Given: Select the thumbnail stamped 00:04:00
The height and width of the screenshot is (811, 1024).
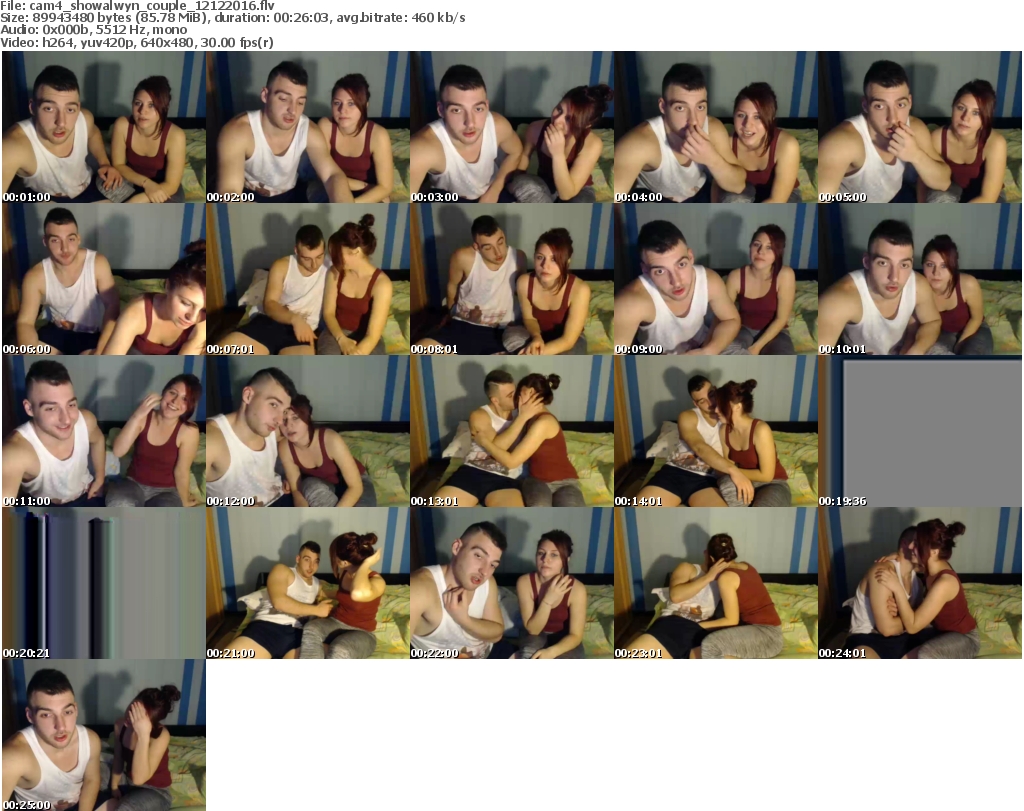Looking at the screenshot, I should coord(716,127).
